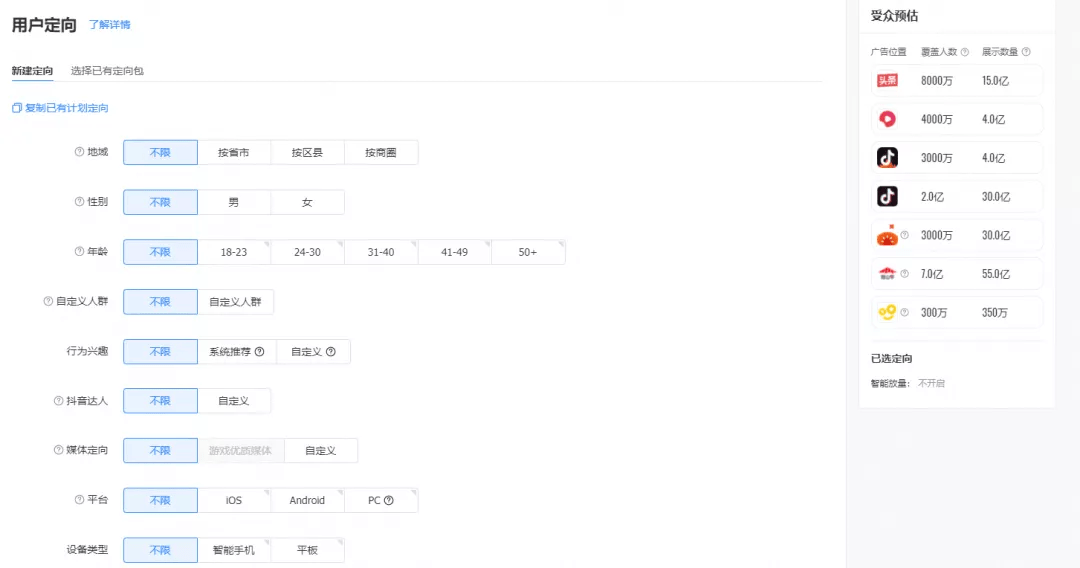Toggle the 平板 device type
The image size is (1080, 568).
[x=307, y=550]
